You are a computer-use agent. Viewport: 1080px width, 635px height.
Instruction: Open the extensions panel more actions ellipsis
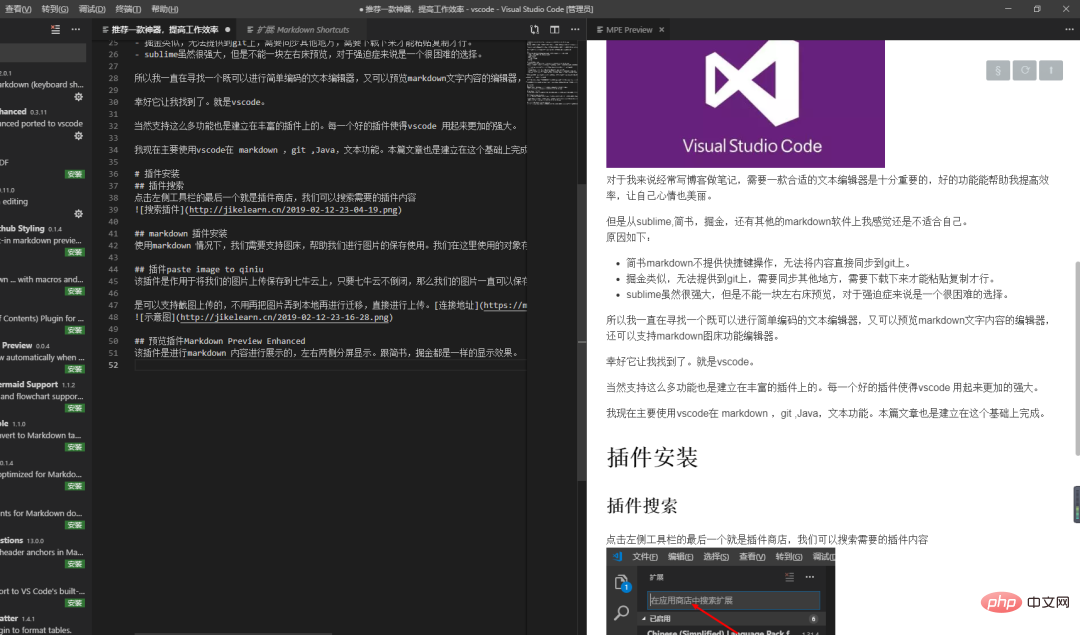[76, 30]
